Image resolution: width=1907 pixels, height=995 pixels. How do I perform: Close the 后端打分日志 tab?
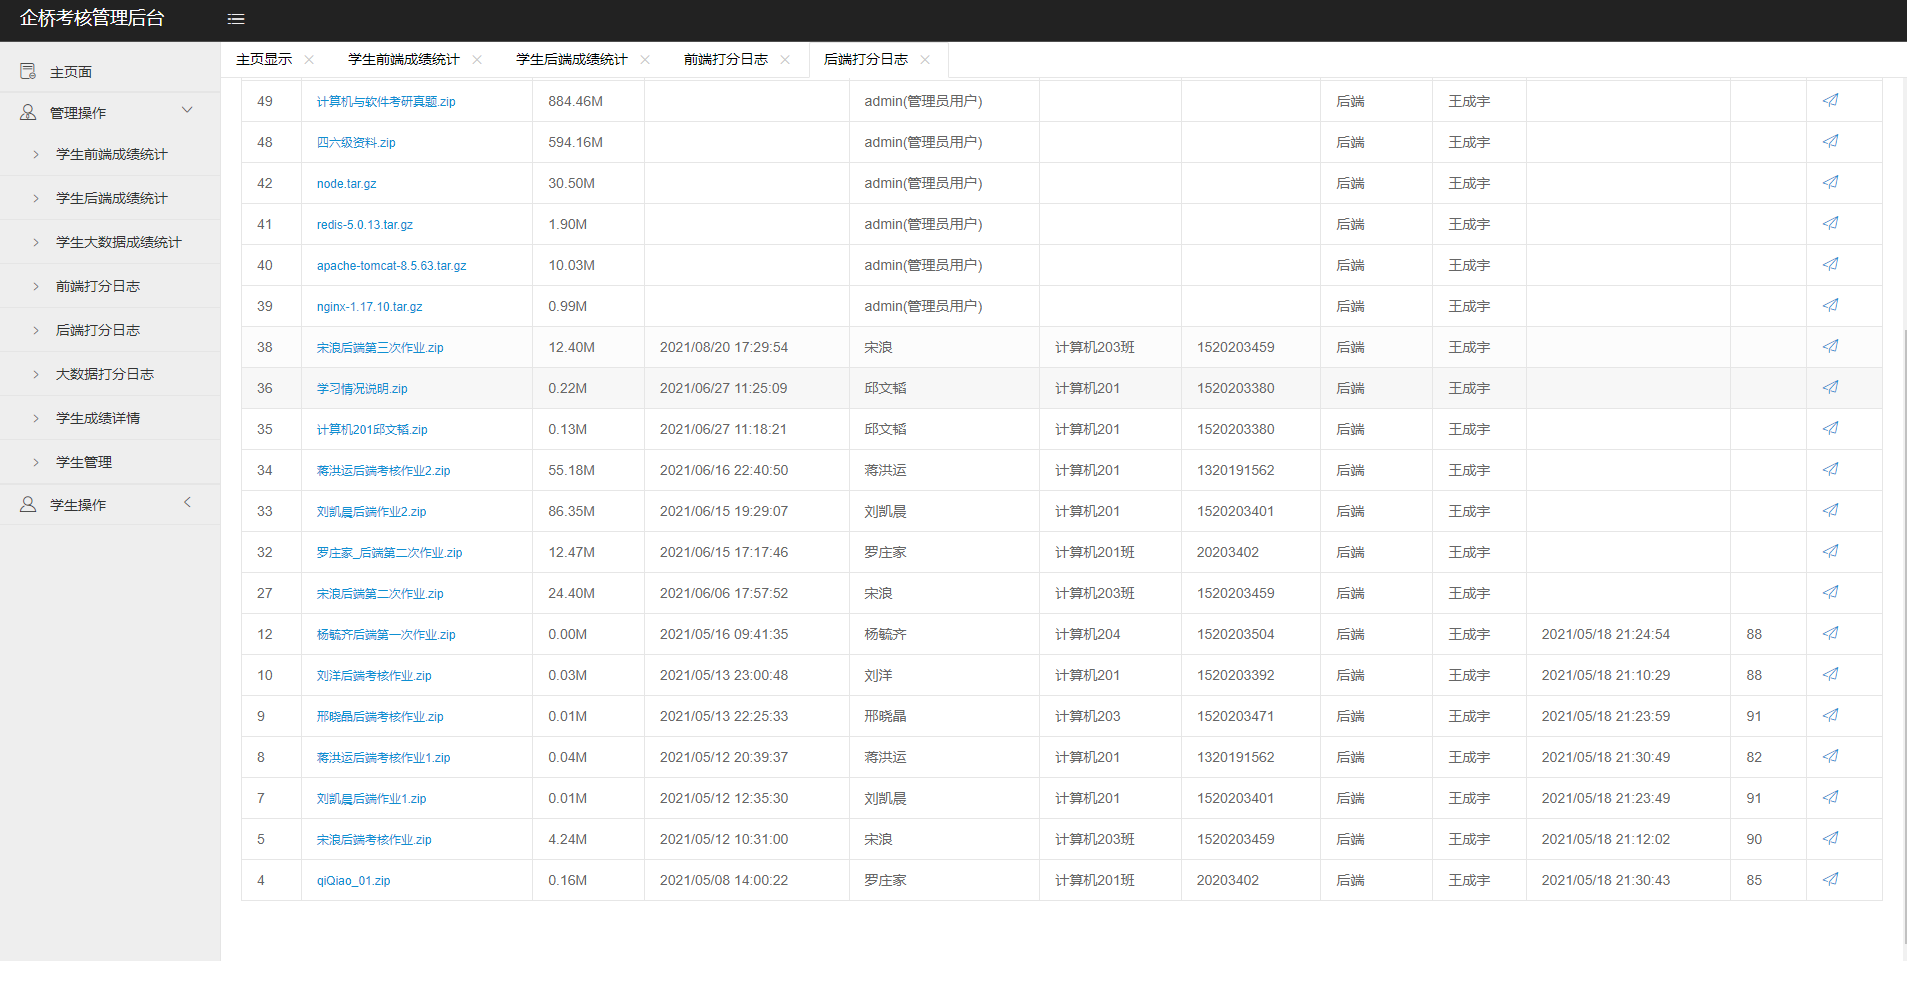(925, 60)
